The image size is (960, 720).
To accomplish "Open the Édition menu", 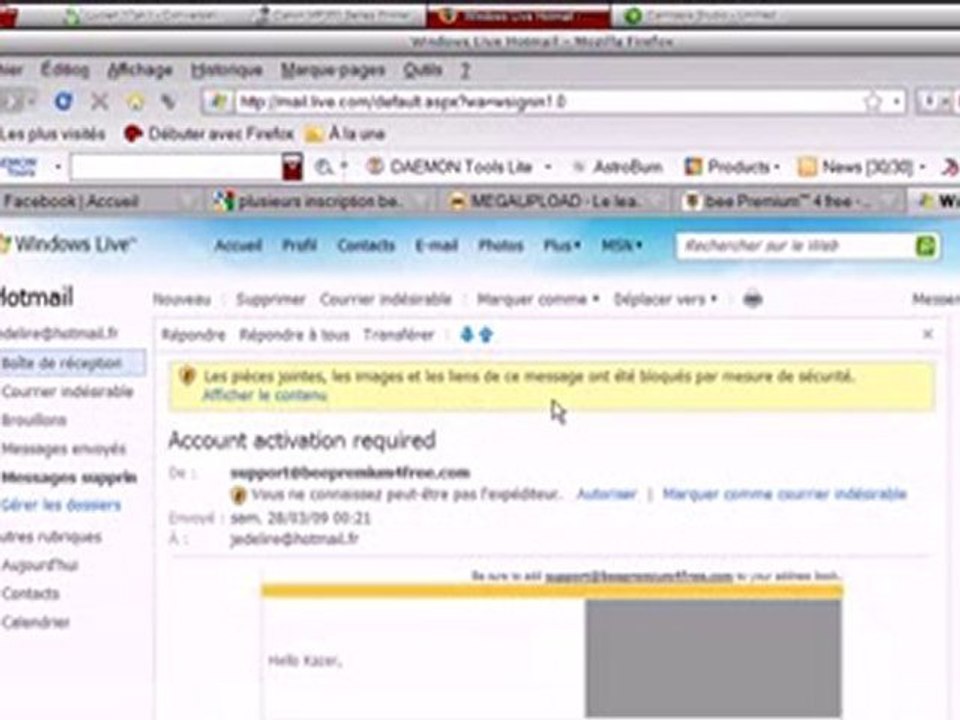I will click(x=65, y=70).
